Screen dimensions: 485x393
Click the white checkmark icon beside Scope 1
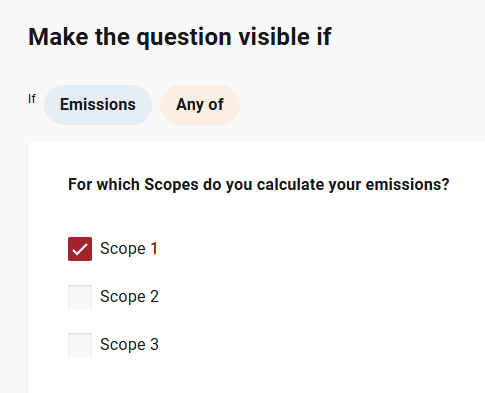pyautogui.click(x=80, y=249)
